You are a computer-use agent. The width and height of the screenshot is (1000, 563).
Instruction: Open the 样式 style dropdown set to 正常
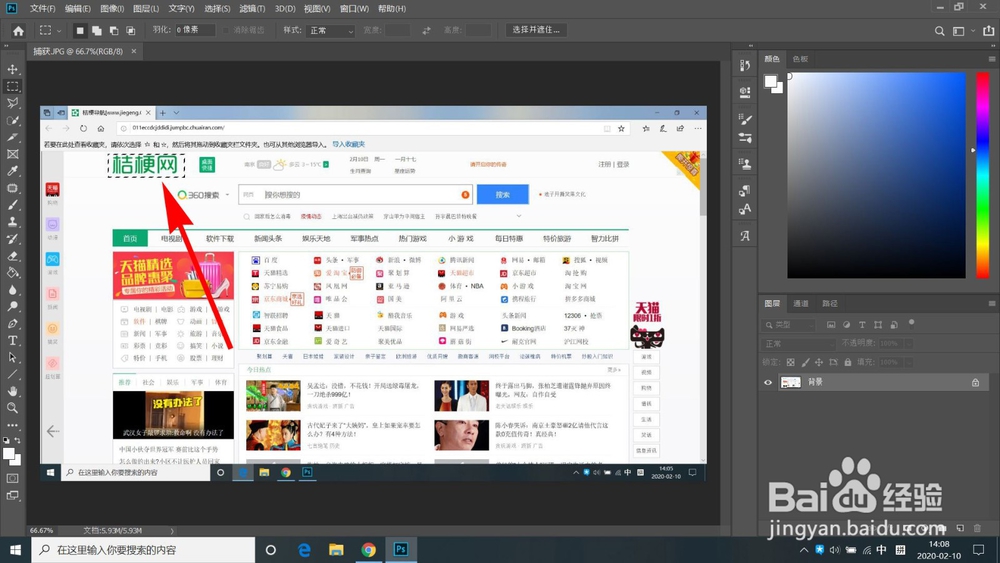pos(330,31)
